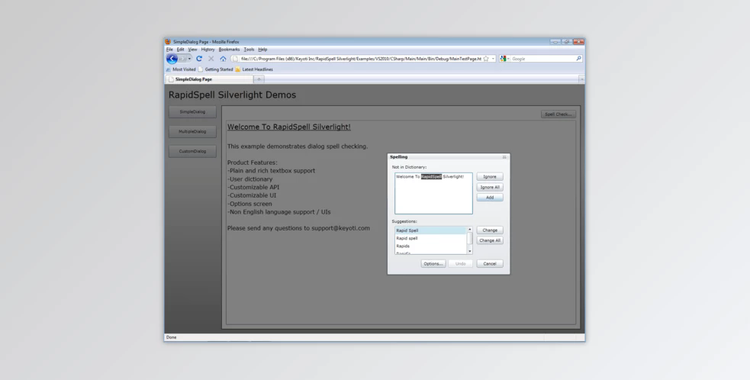Image resolution: width=750 pixels, height=380 pixels.
Task: Open the Getting Started bookmark
Action: point(216,69)
